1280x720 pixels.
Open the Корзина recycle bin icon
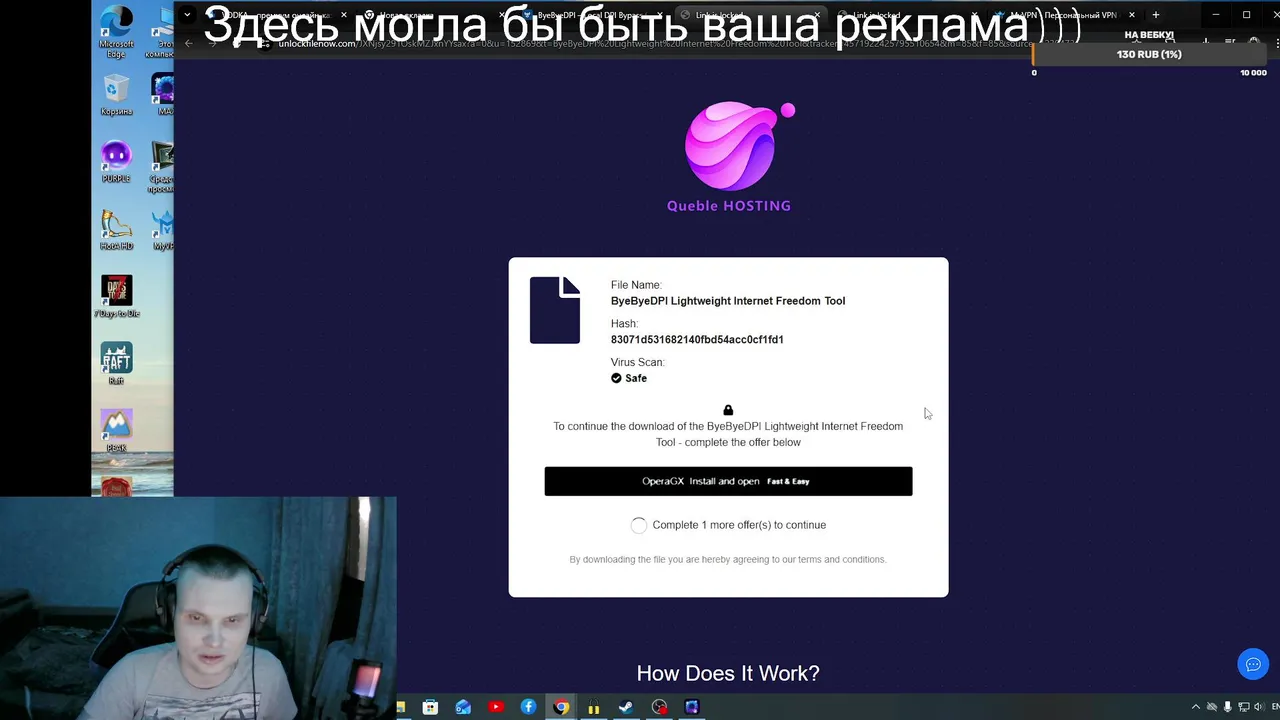[116, 96]
